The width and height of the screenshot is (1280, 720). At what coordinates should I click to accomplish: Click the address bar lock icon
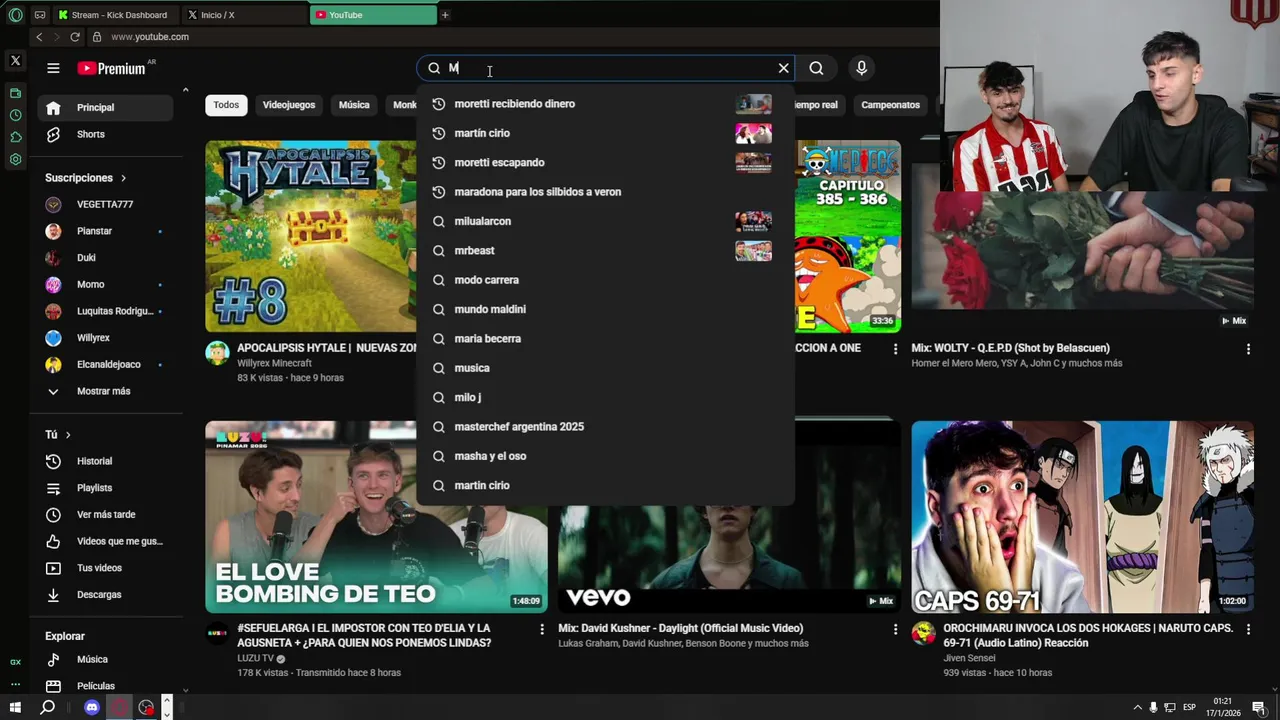coord(97,37)
